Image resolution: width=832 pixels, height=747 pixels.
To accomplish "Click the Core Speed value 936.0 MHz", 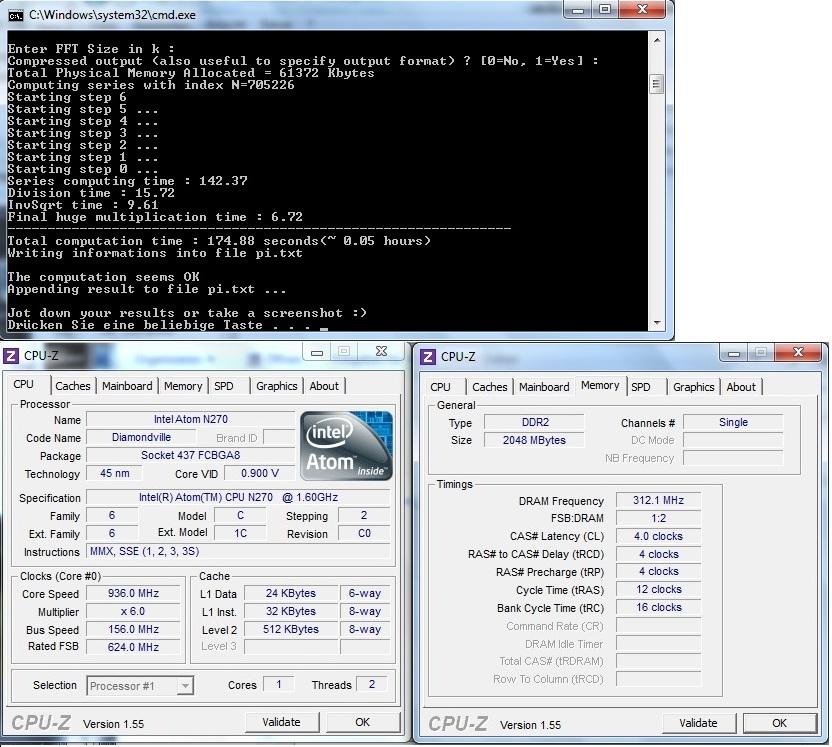I will click(133, 593).
